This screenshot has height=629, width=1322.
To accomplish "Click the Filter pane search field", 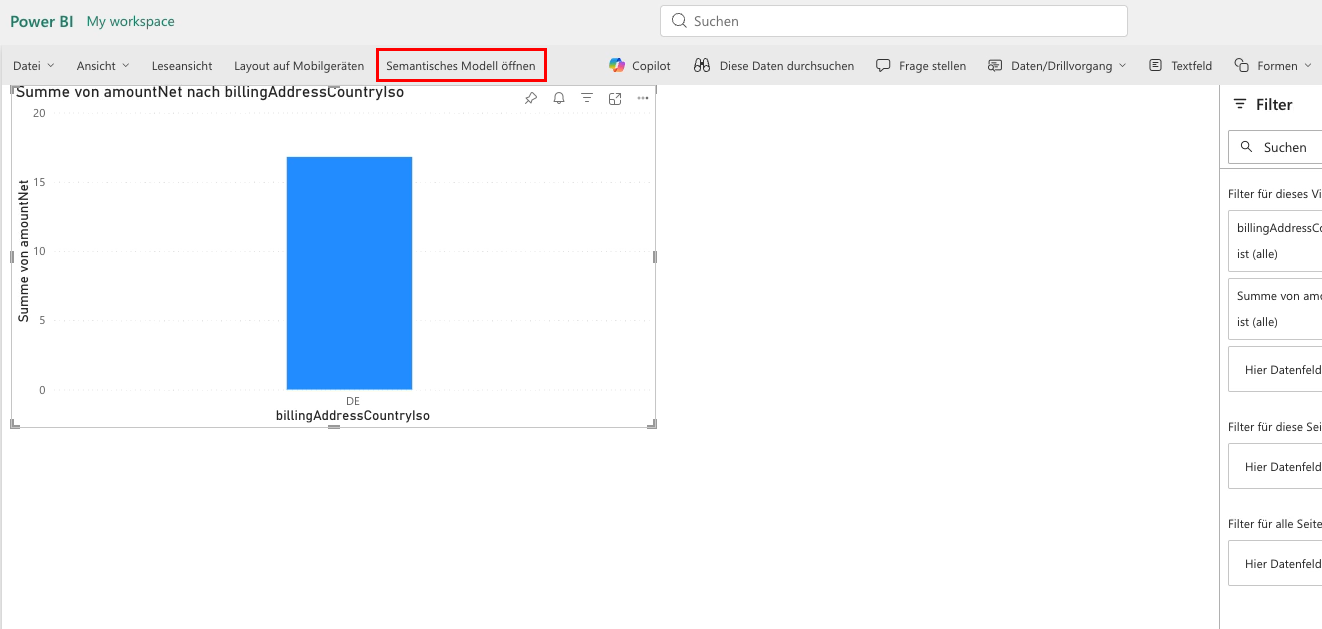I will tap(1275, 147).
